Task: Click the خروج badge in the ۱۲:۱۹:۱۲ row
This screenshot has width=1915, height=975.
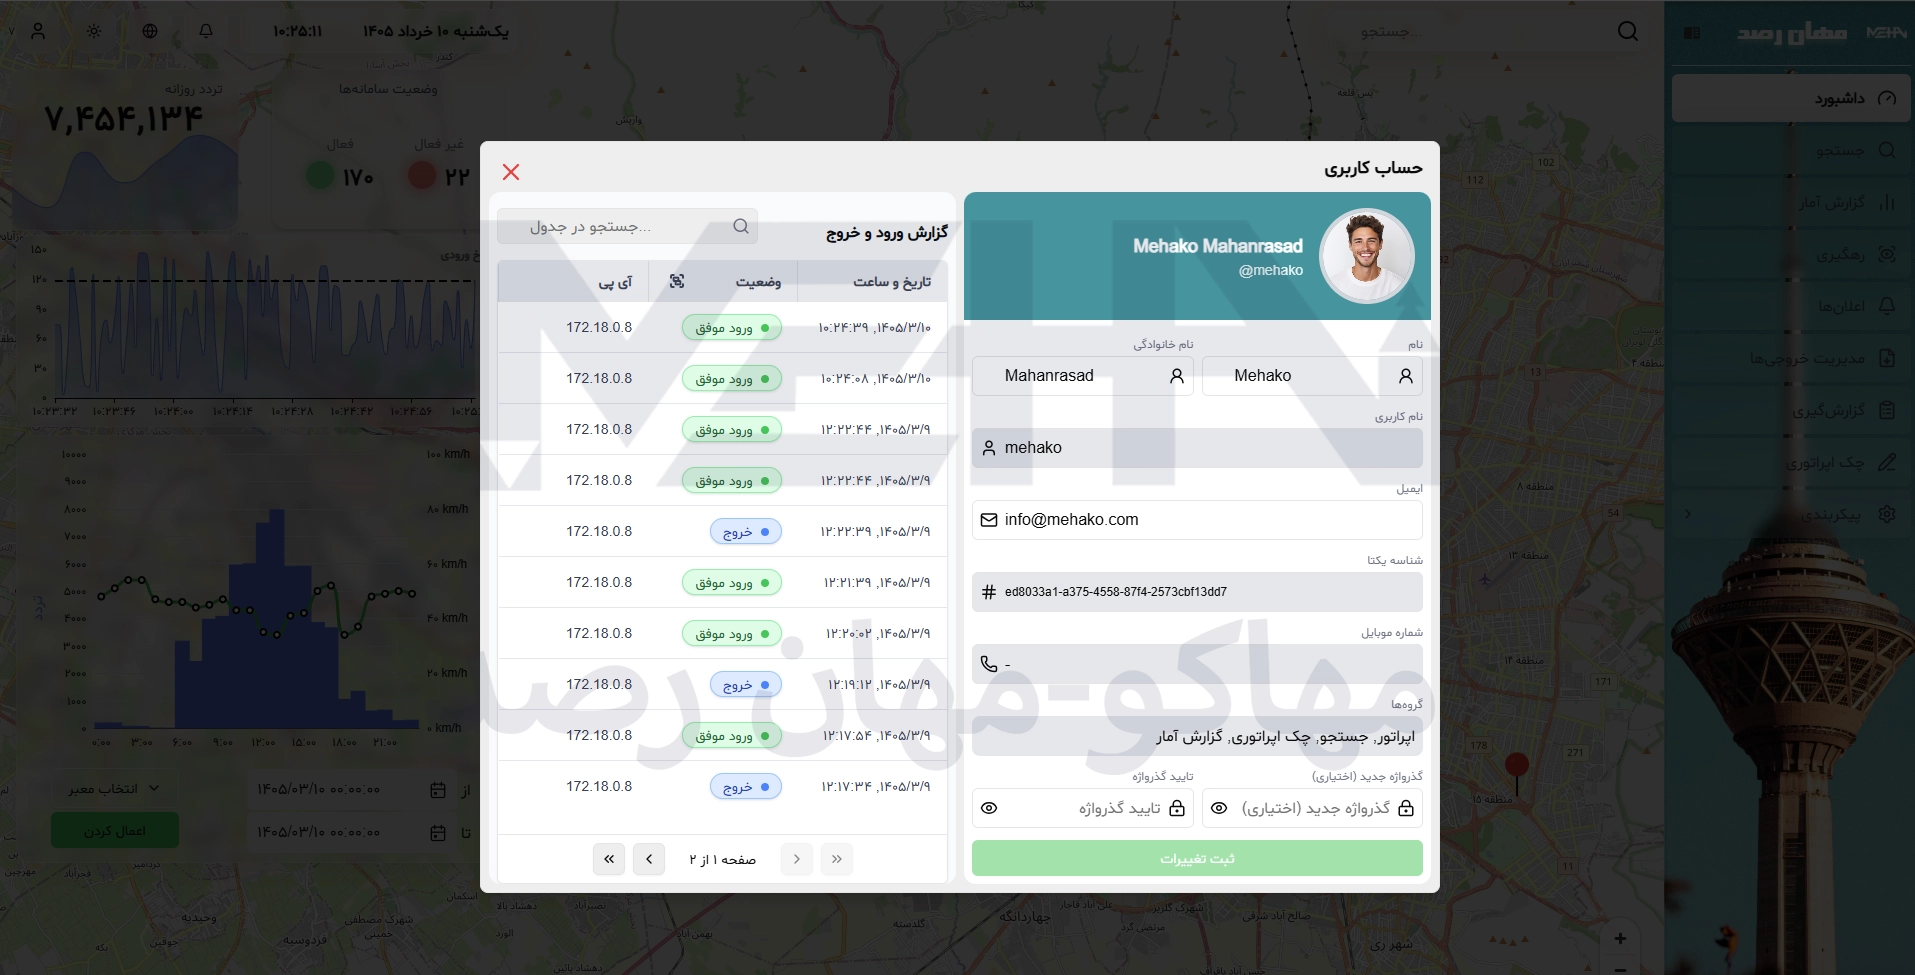Action: (746, 685)
